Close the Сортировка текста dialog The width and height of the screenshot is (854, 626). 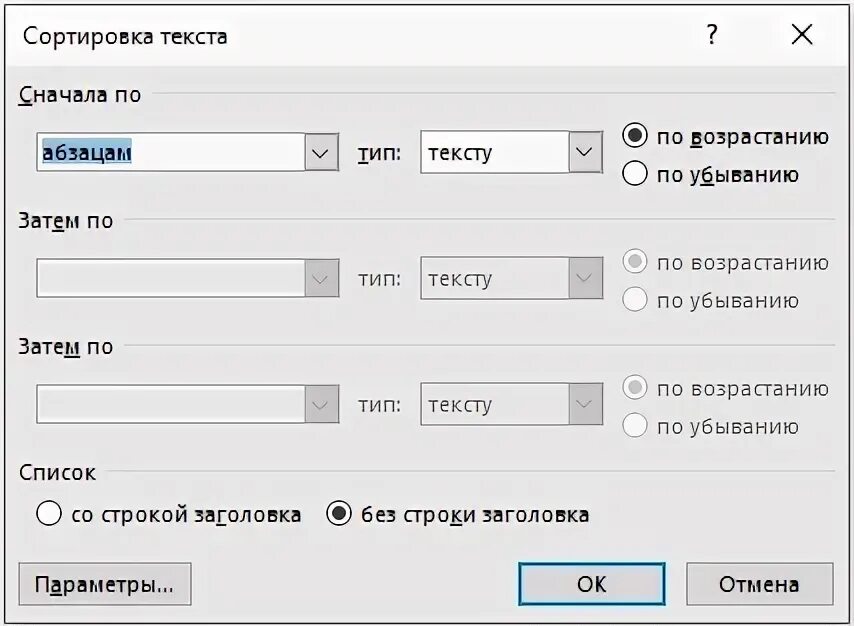point(802,35)
